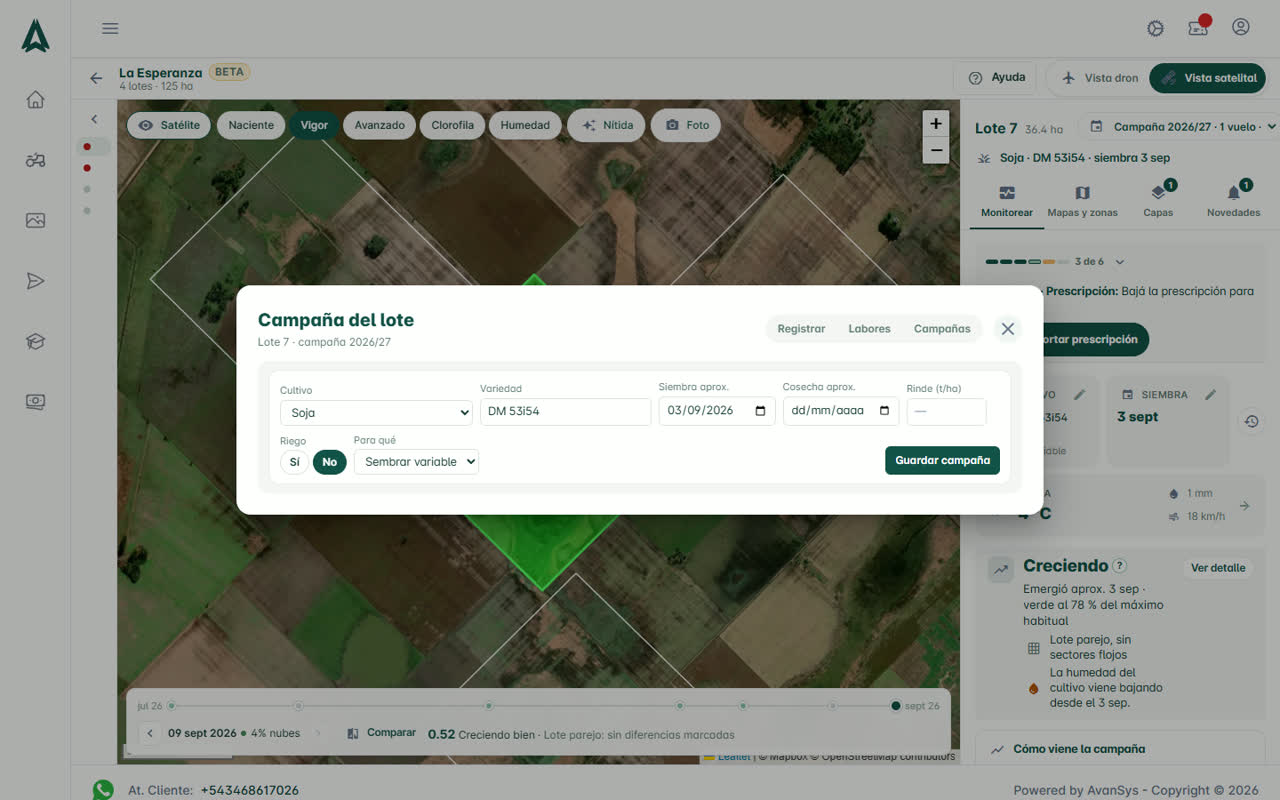The width and height of the screenshot is (1280, 800).
Task: Open the image gallery icon in sidebar
Action: (x=35, y=220)
